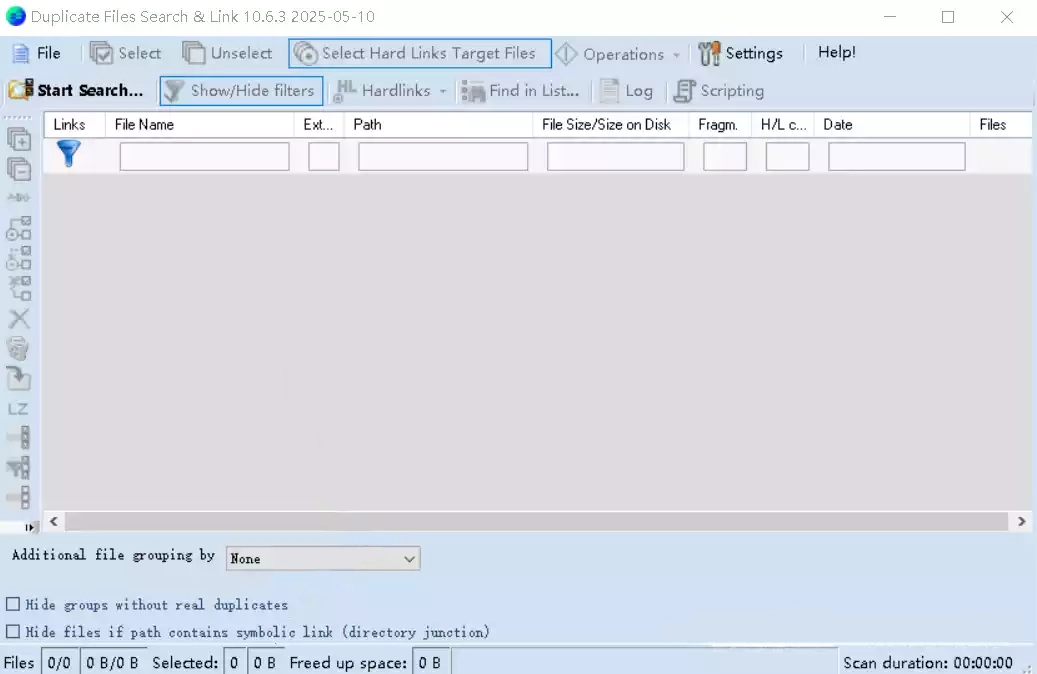Click the LZ compression sidebar icon
The width and height of the screenshot is (1037, 674).
(19, 409)
